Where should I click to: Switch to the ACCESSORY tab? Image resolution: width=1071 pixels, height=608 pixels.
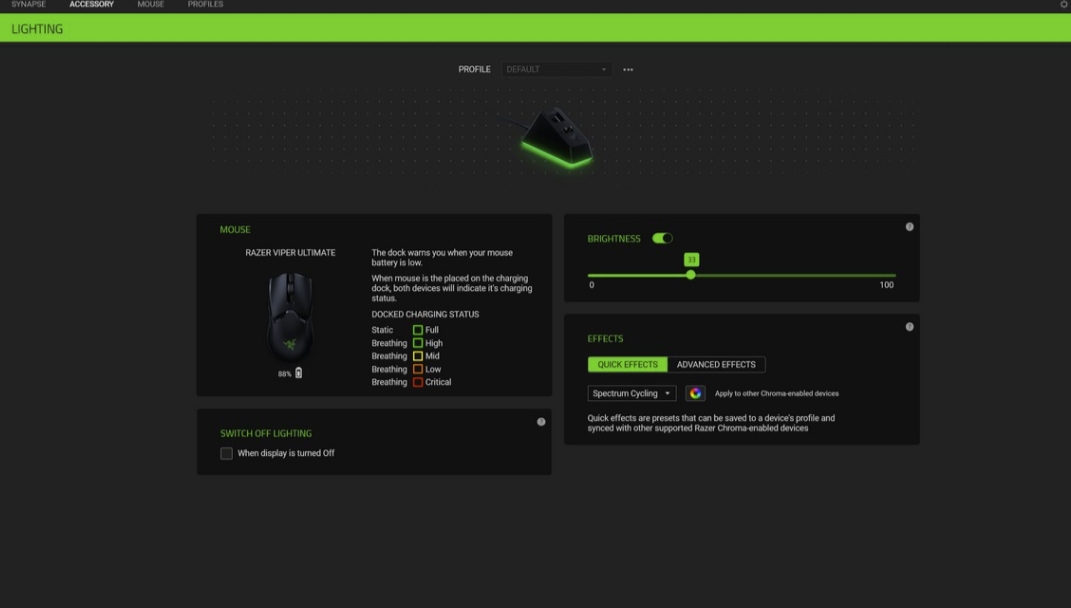(92, 4)
